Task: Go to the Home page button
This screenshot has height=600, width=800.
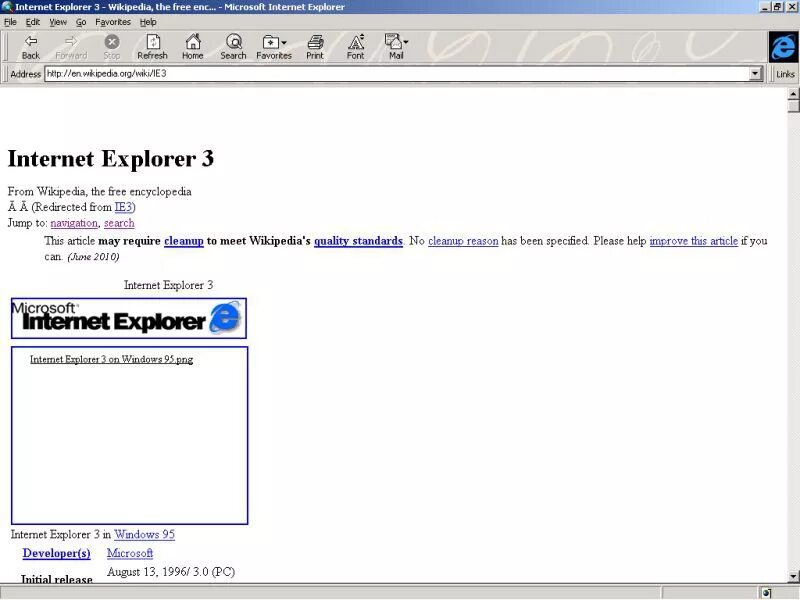Action: tap(192, 47)
